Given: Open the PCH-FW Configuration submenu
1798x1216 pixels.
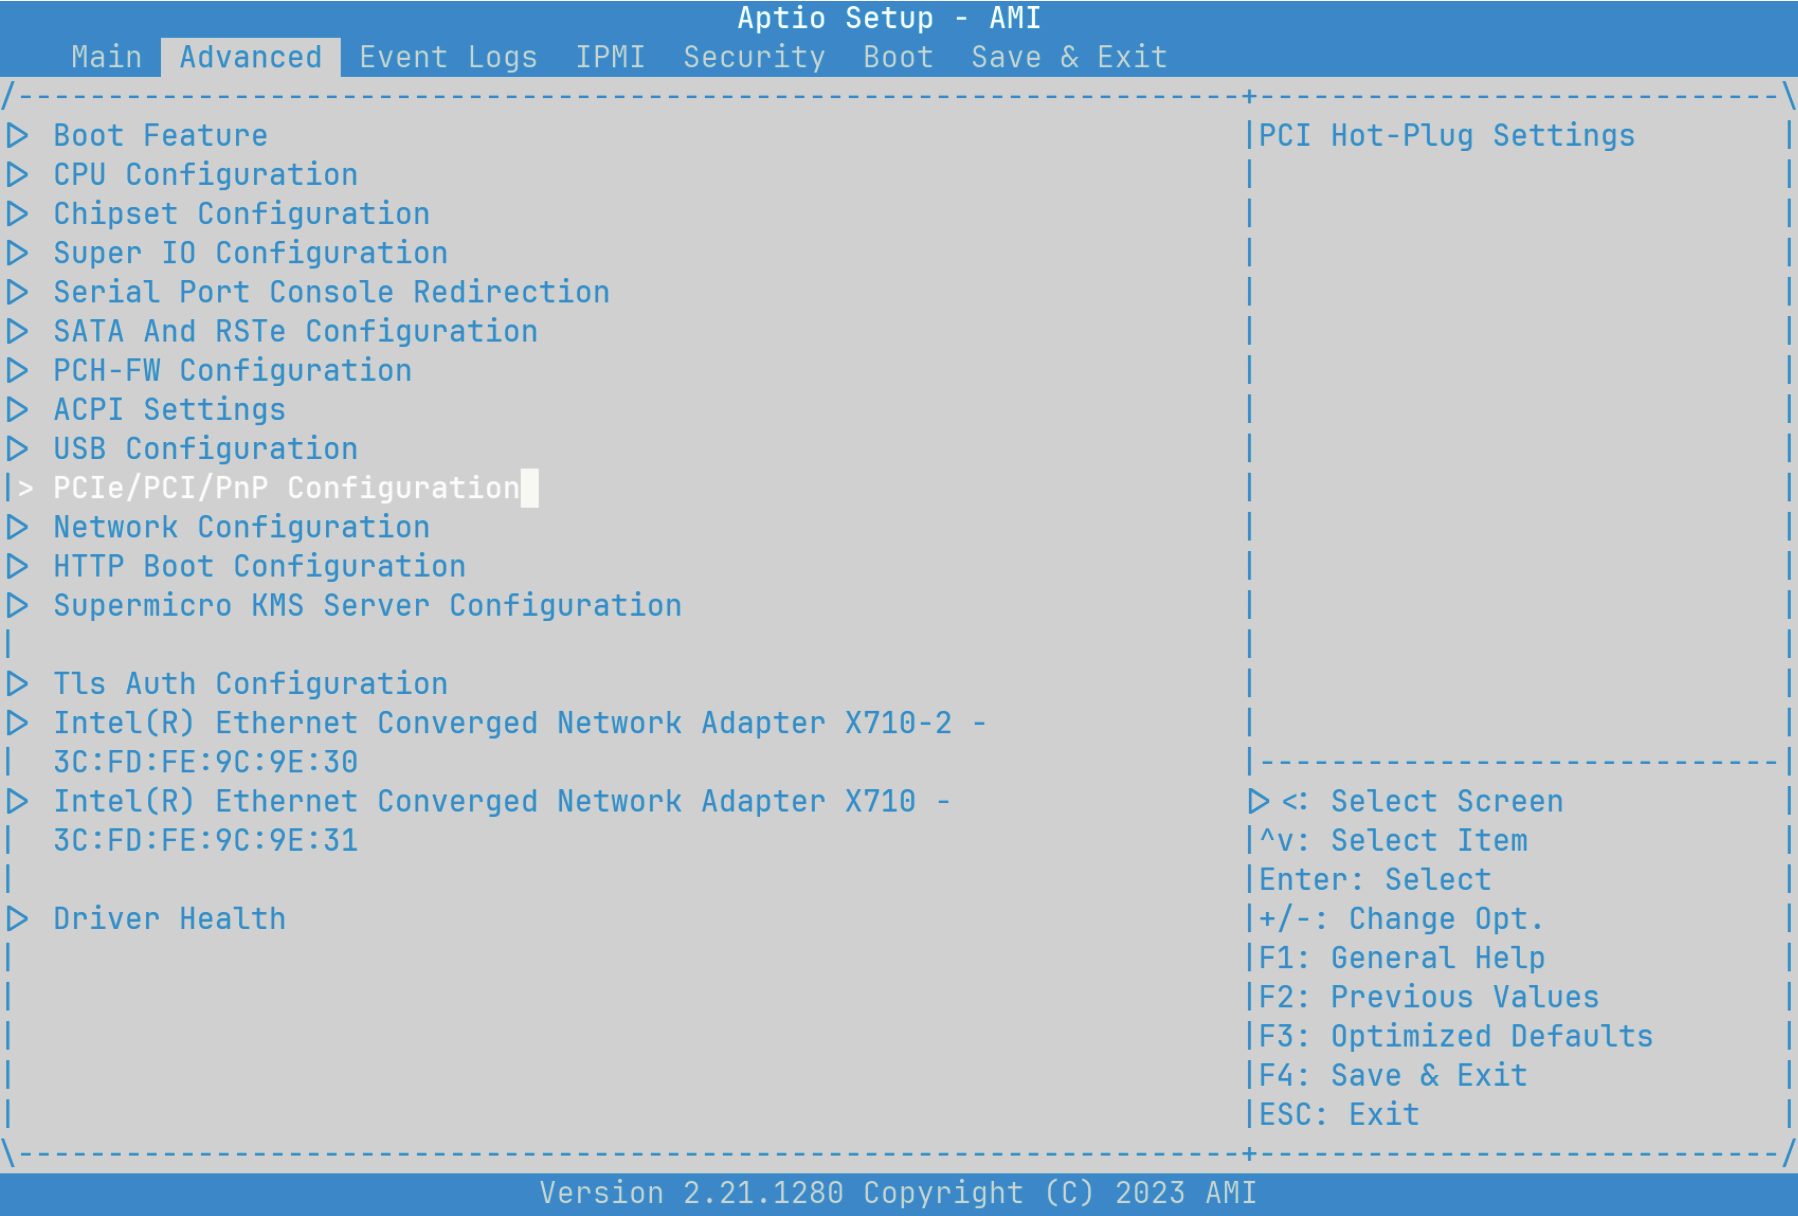Looking at the screenshot, I should (232, 370).
